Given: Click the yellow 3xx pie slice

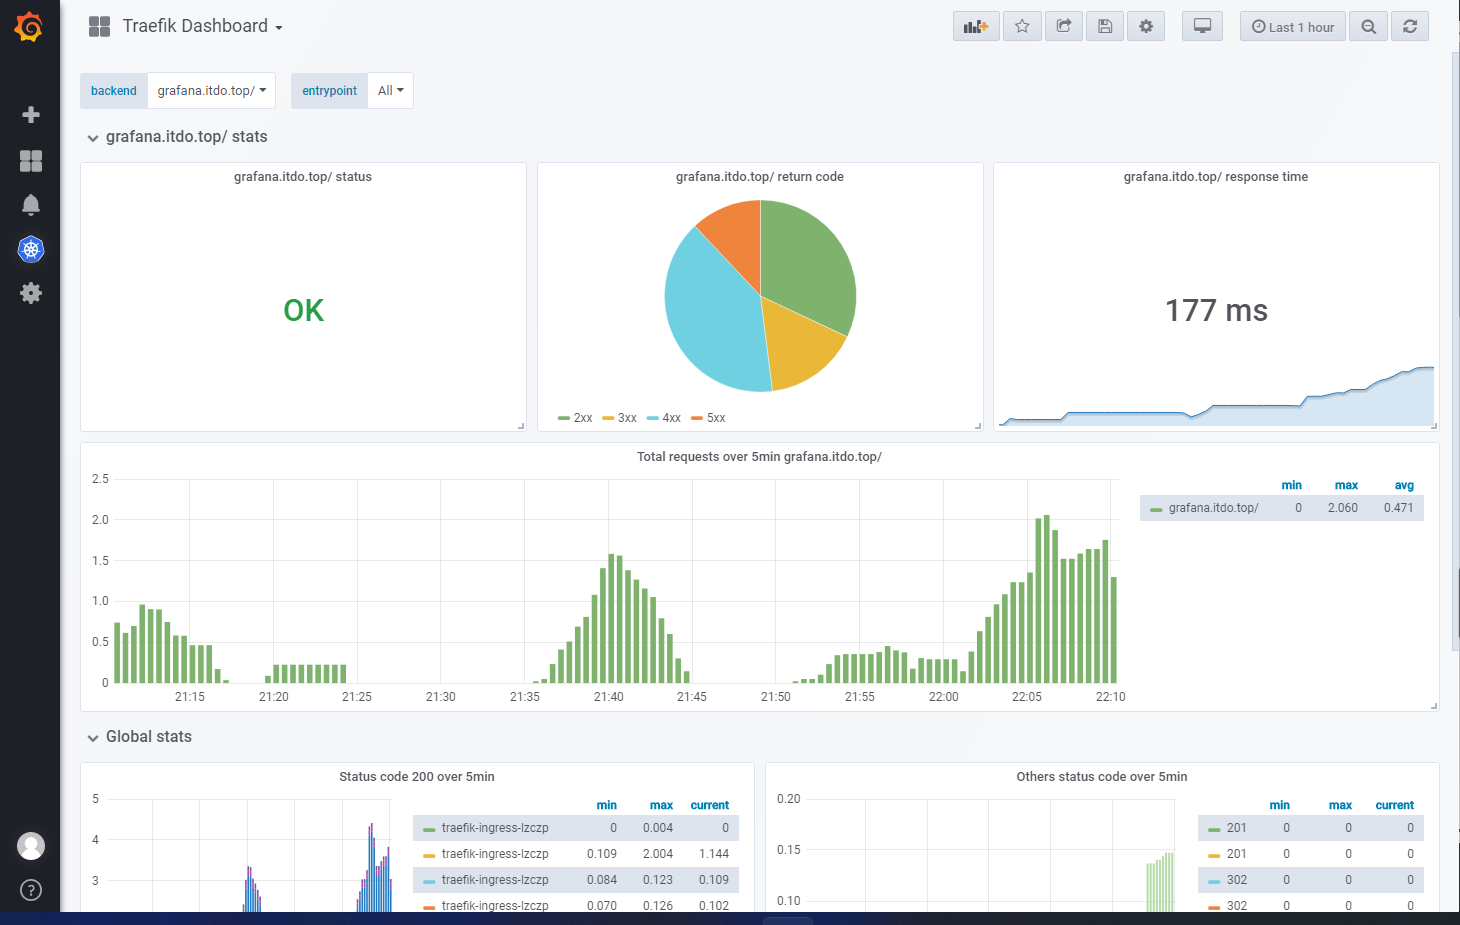Looking at the screenshot, I should [x=800, y=346].
